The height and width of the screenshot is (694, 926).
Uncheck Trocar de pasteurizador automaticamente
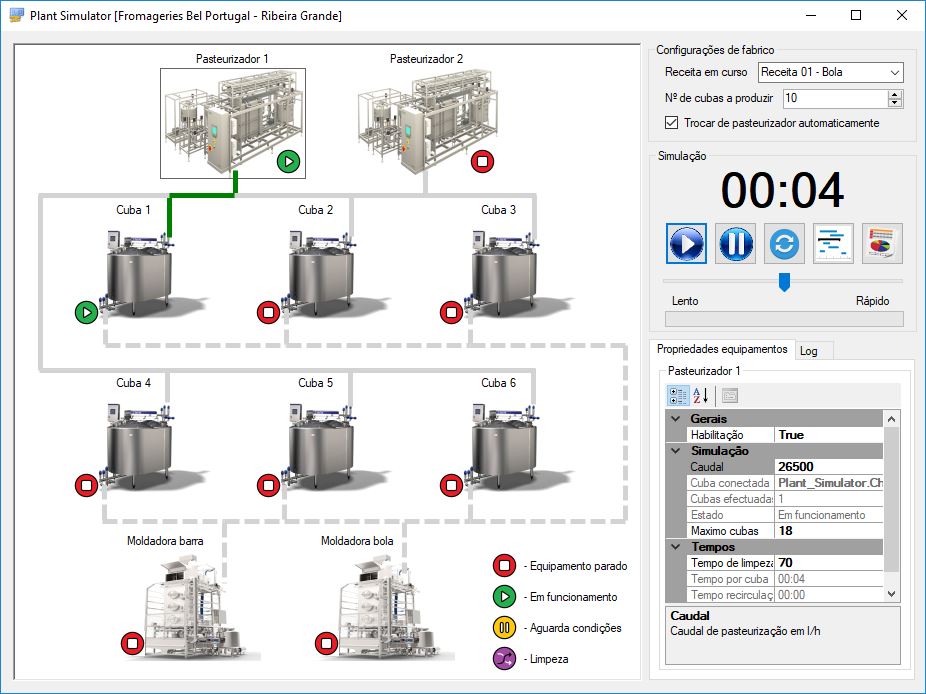pyautogui.click(x=672, y=123)
